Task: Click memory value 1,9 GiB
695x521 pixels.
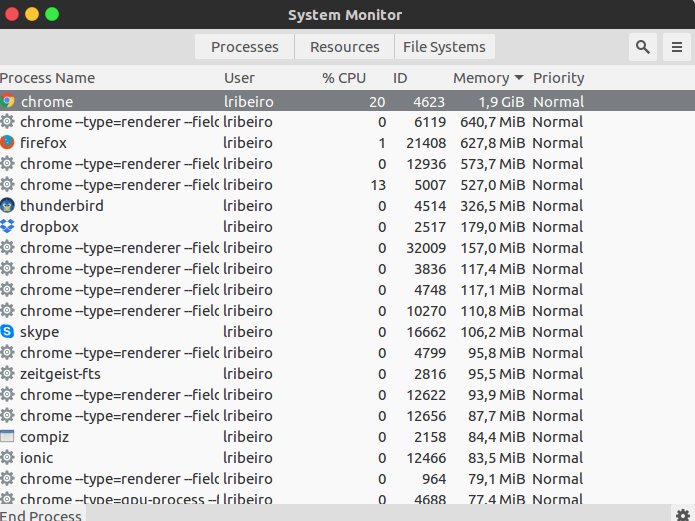Action: [501, 102]
